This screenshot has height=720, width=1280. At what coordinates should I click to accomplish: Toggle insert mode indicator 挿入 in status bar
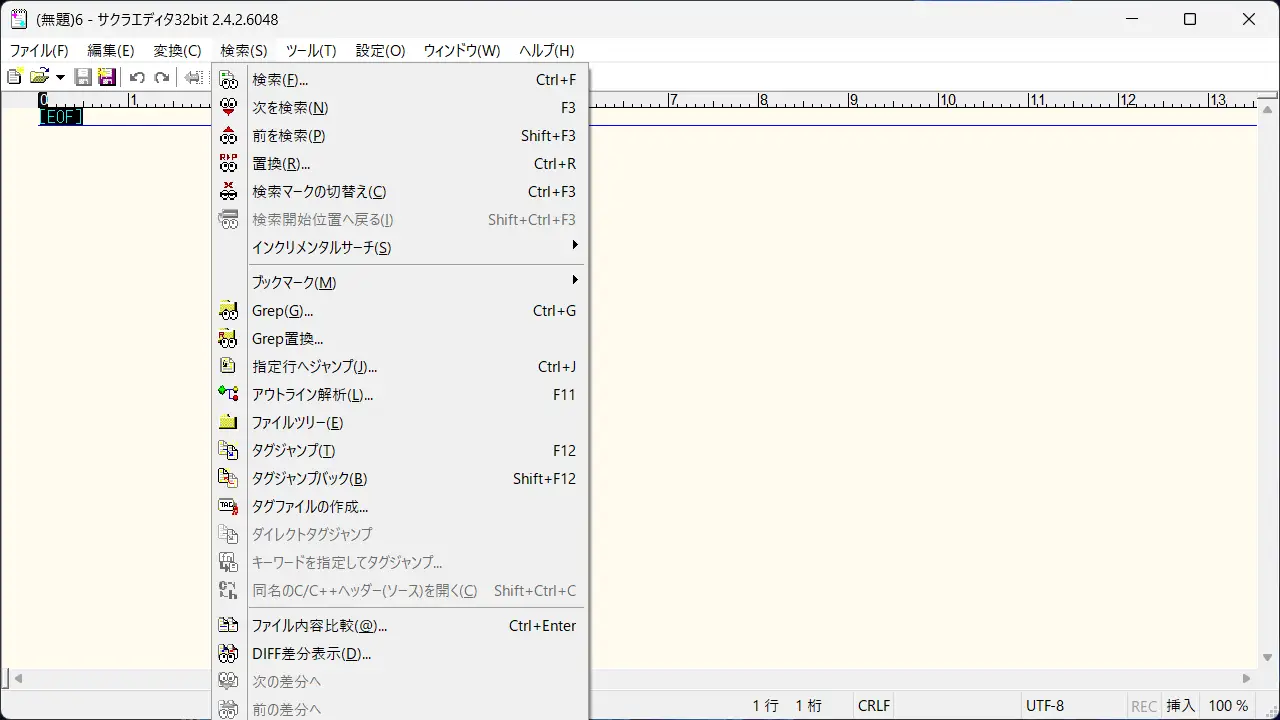(1180, 706)
